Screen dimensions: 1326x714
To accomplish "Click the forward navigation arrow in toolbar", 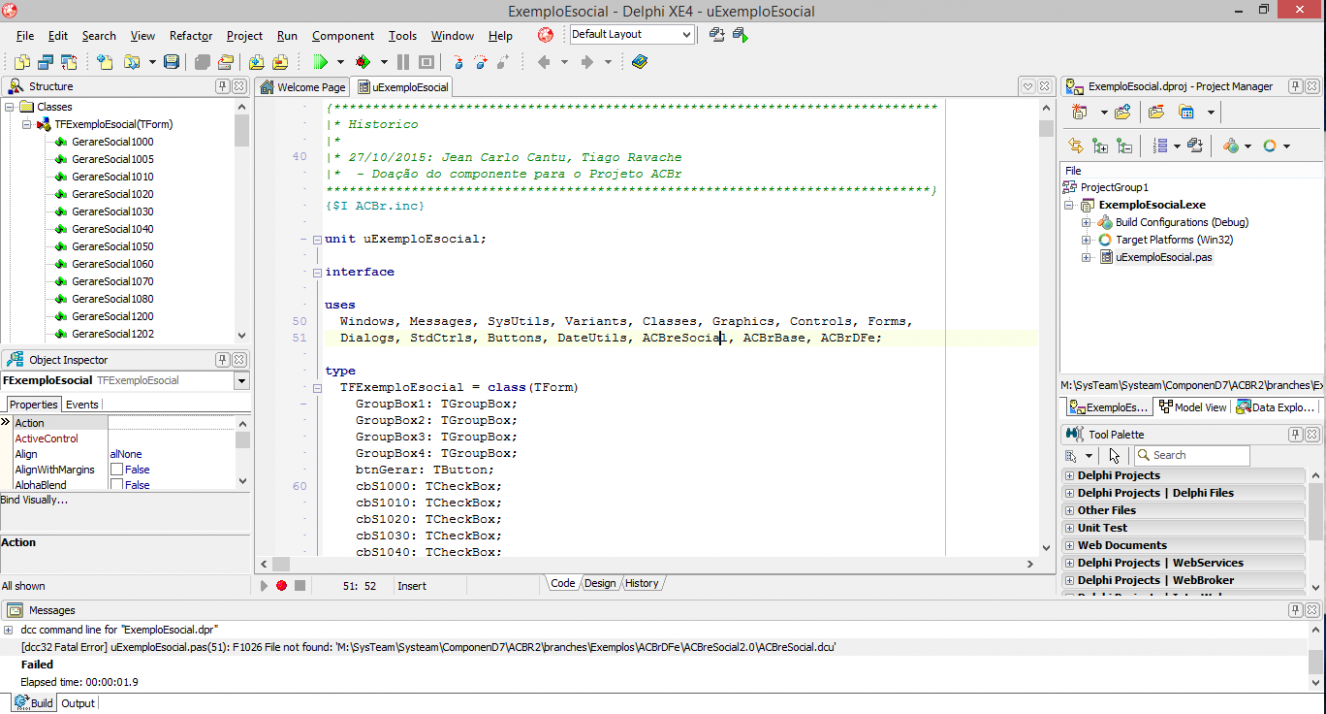I will 586,62.
